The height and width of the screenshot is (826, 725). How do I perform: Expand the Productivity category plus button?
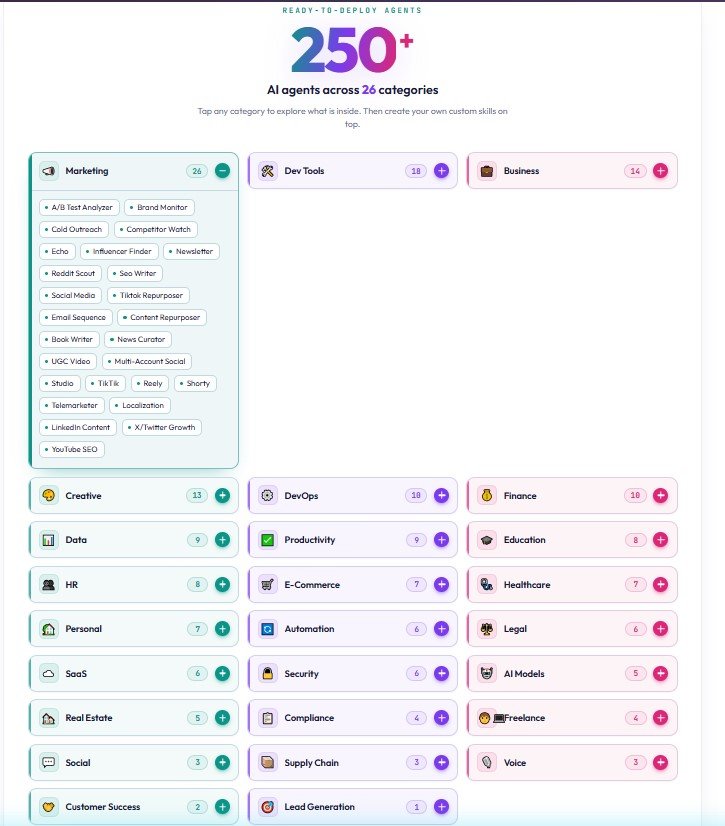442,540
